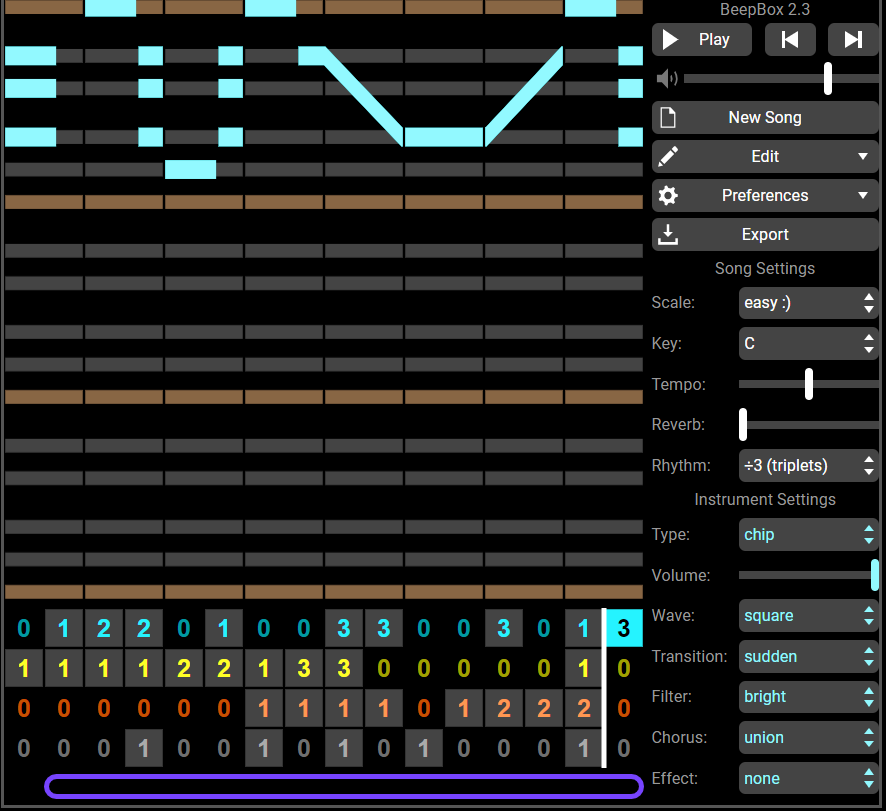
Task: Select the highlighted cyan pattern 3 in last bar
Action: (x=624, y=628)
